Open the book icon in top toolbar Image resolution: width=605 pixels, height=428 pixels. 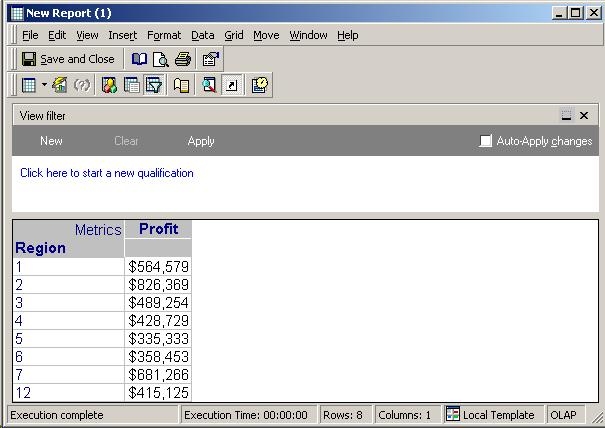[x=140, y=59]
